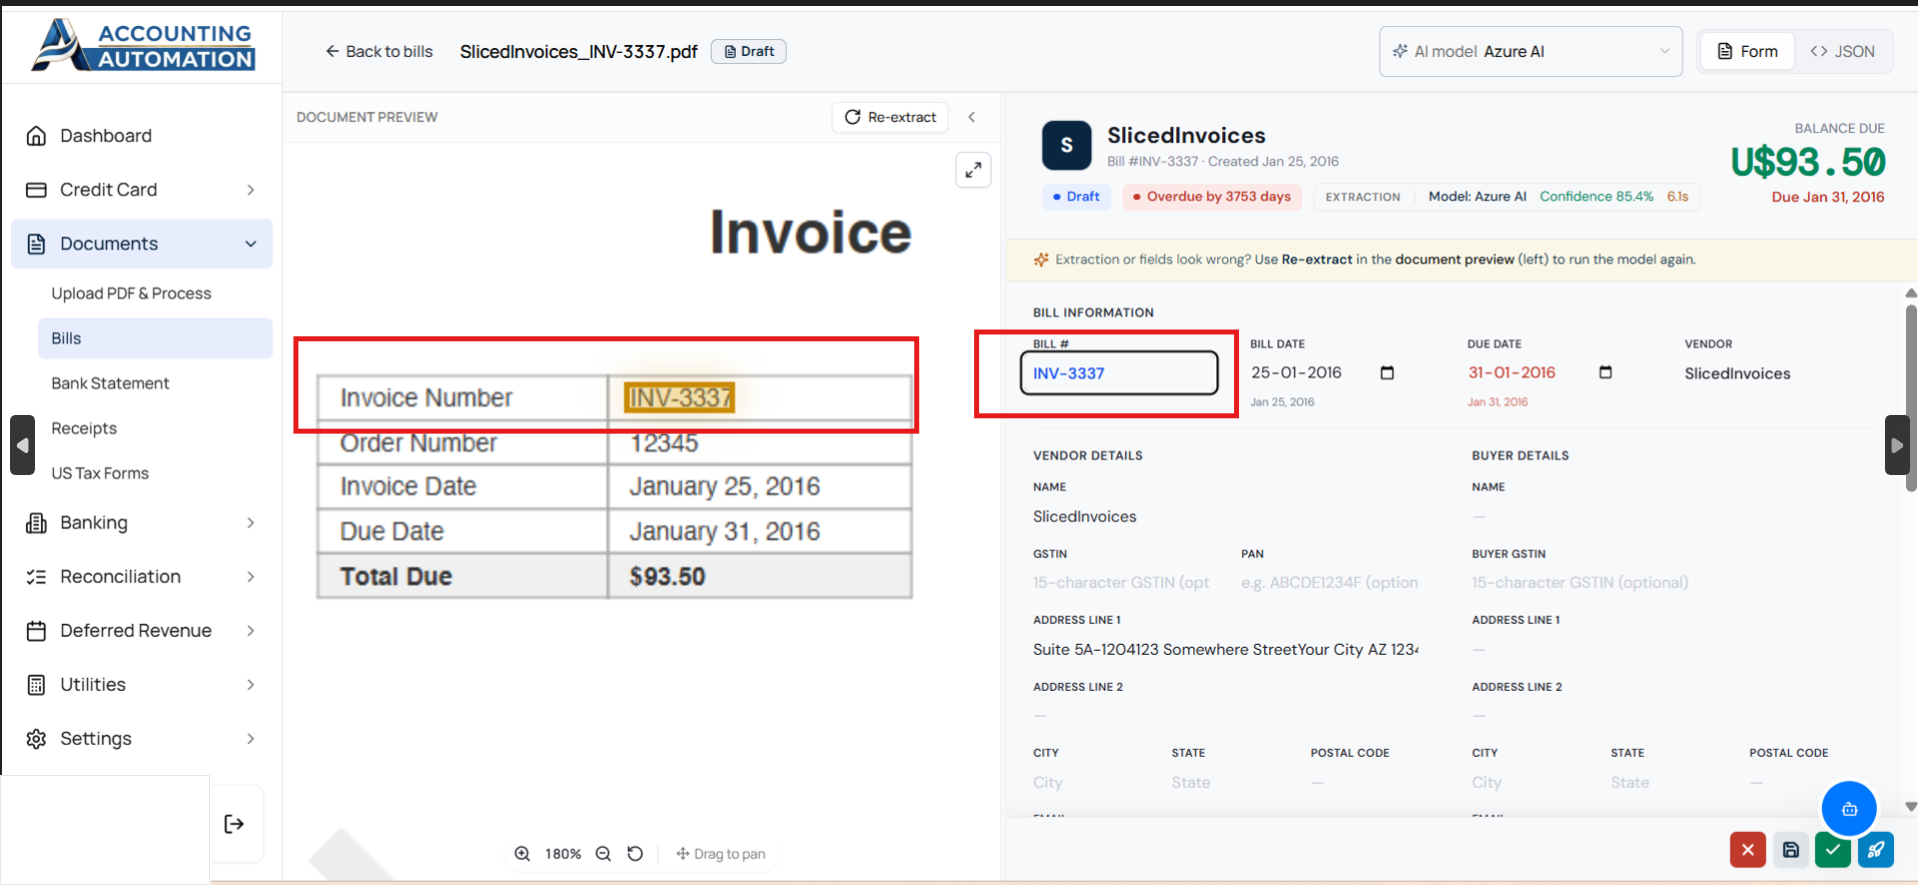Expand the Banking menu chevron
This screenshot has width=1918, height=885.
(x=250, y=523)
